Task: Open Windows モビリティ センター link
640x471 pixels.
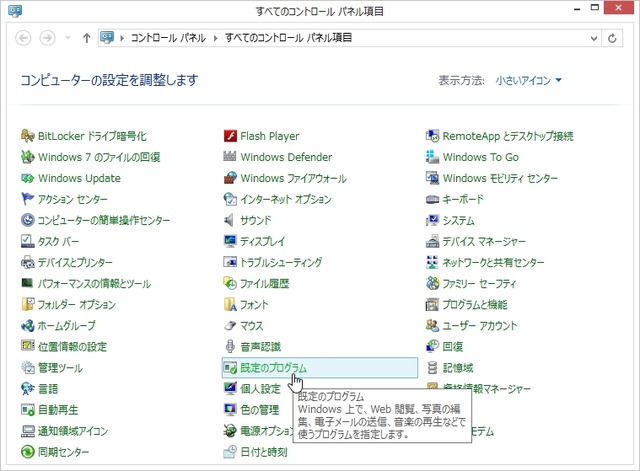Action: click(500, 178)
